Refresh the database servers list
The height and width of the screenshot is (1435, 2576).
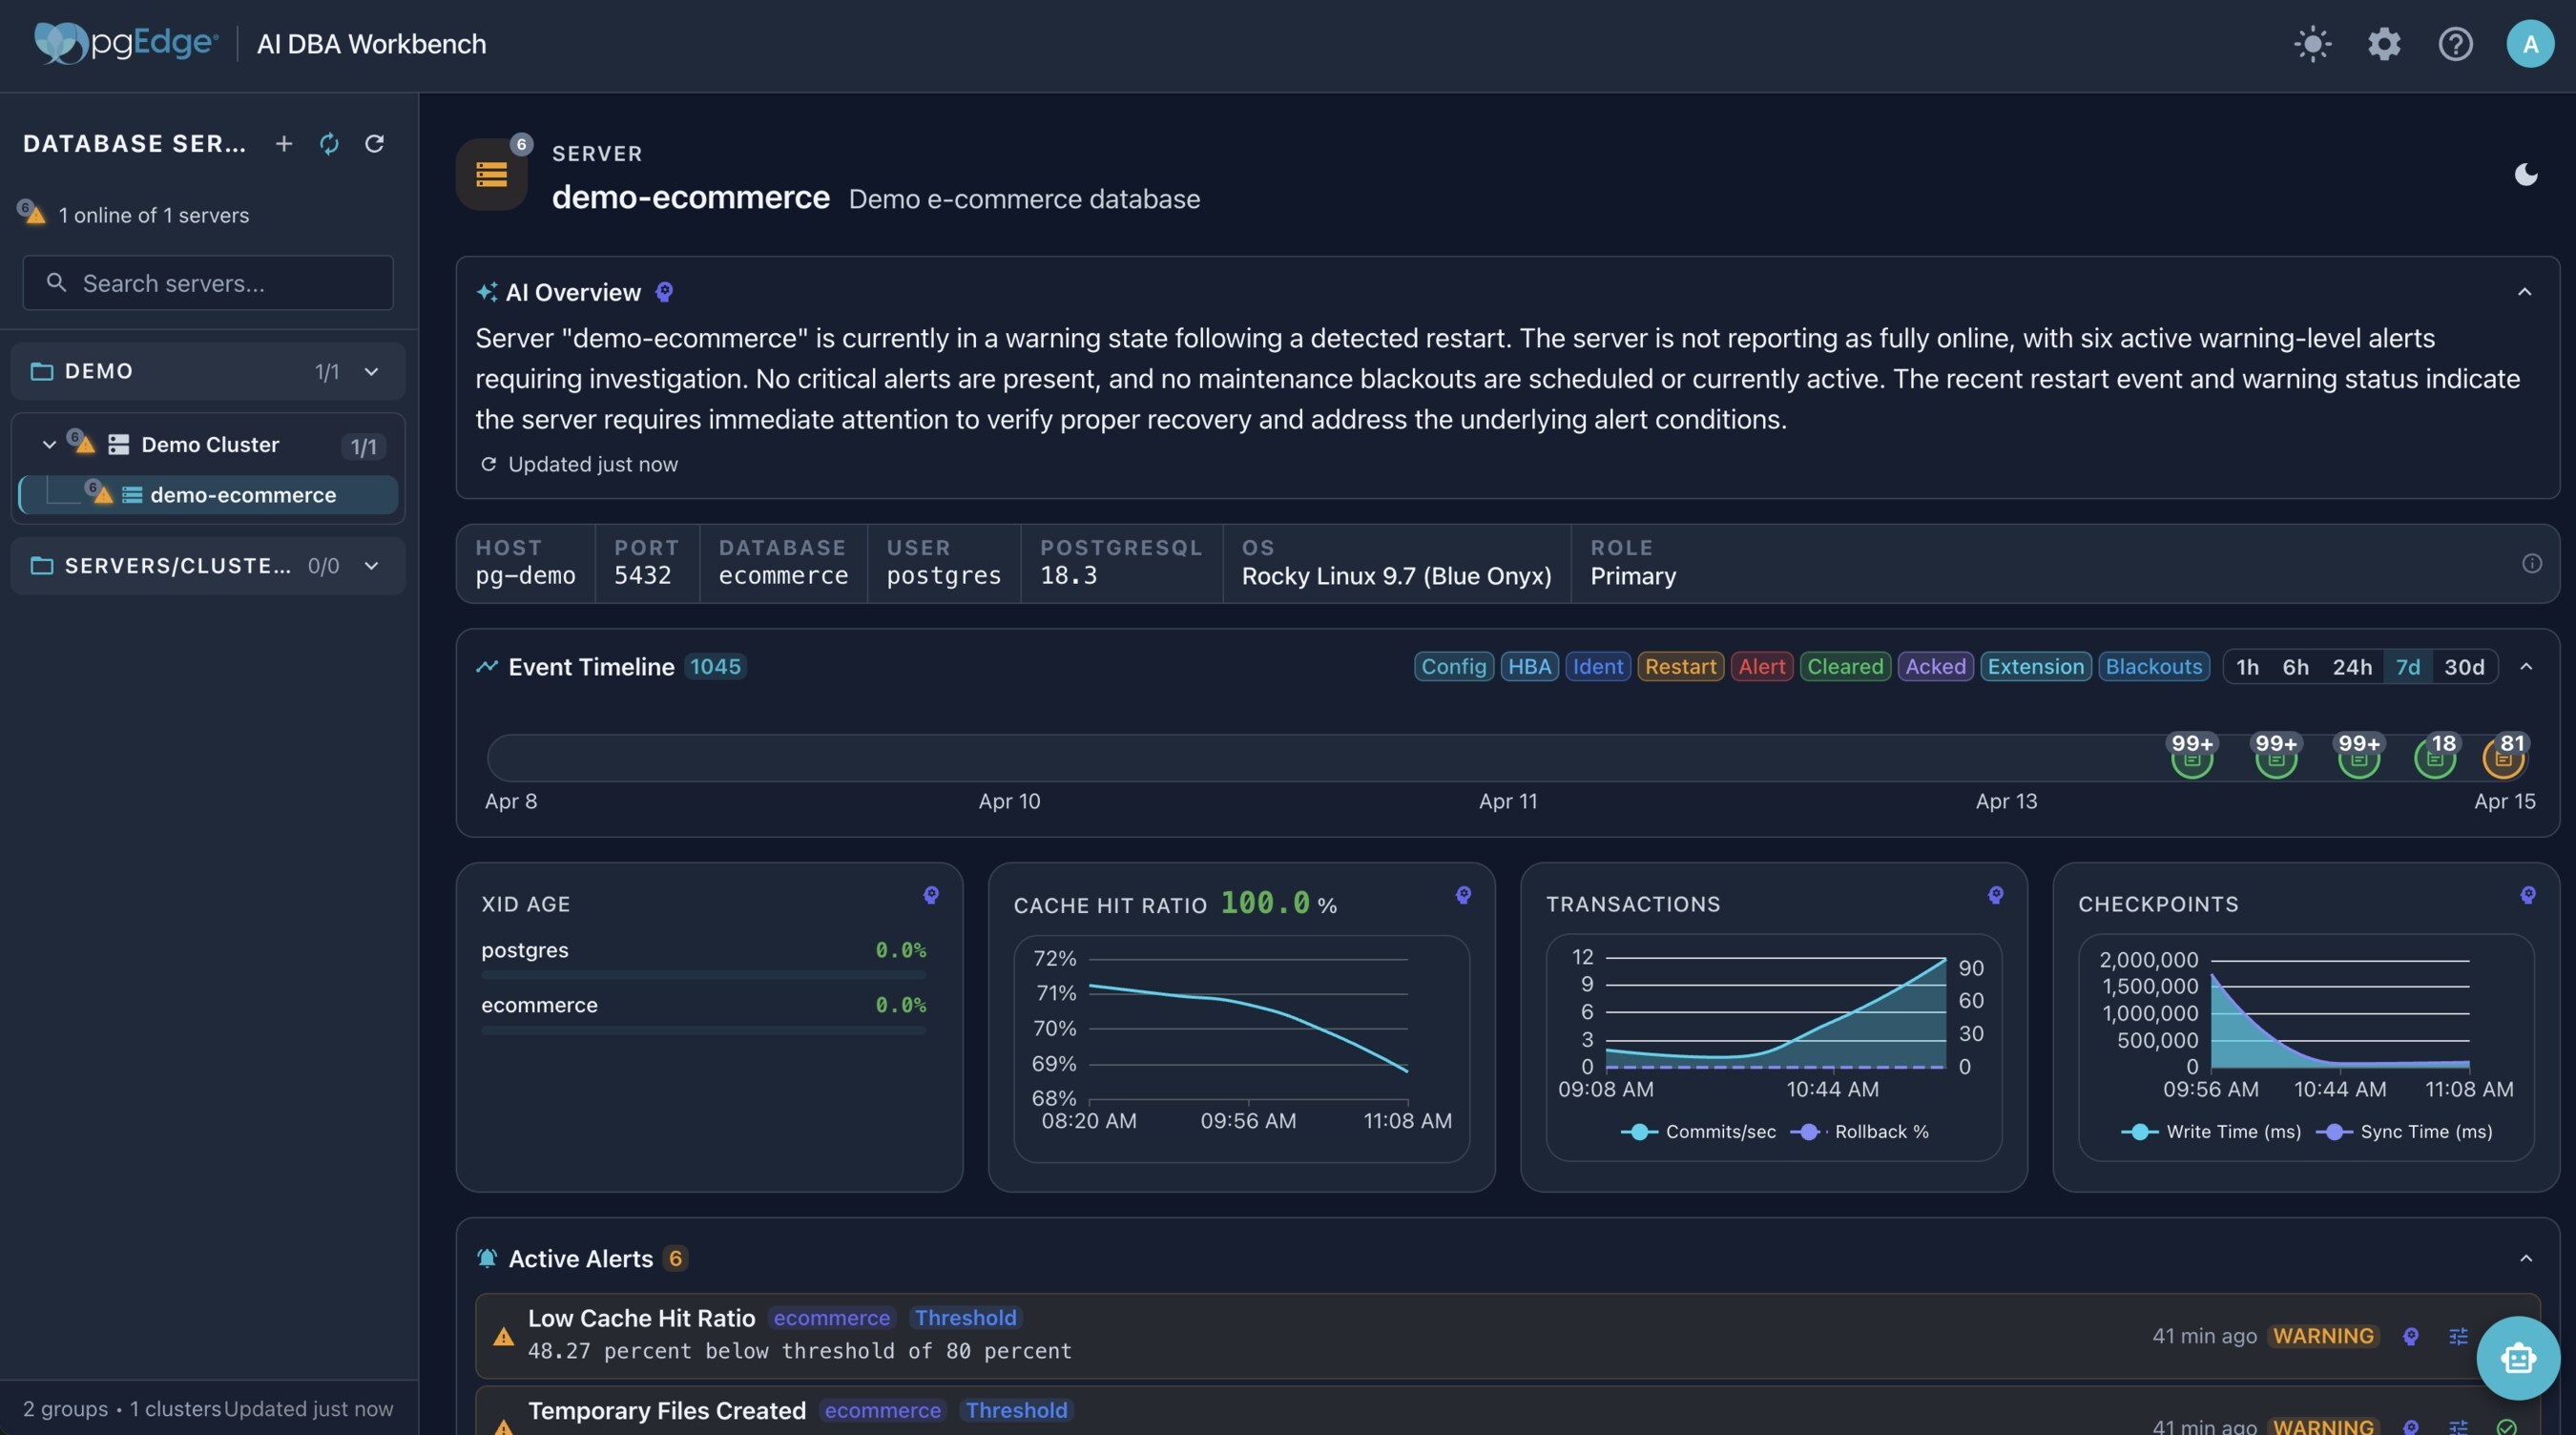coord(374,144)
